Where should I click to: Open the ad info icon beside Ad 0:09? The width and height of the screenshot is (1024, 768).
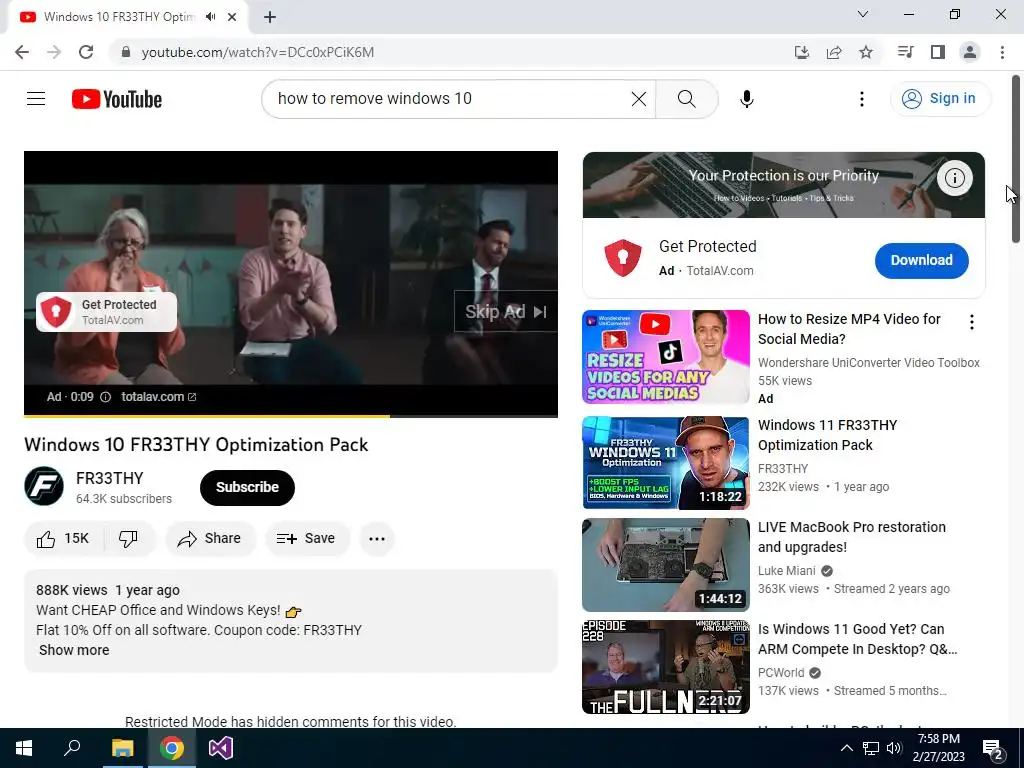[105, 396]
